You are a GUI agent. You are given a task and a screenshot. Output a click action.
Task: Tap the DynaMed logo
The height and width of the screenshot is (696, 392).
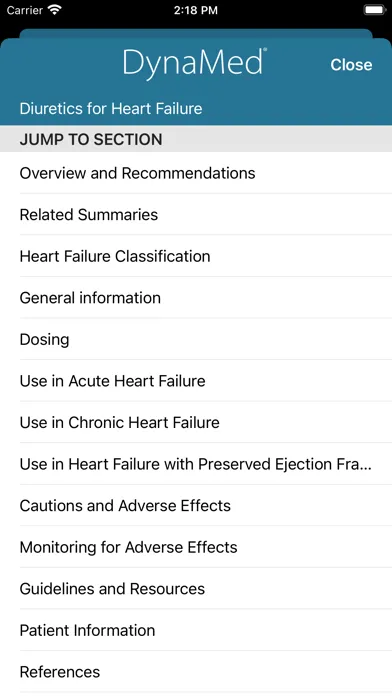click(x=194, y=64)
